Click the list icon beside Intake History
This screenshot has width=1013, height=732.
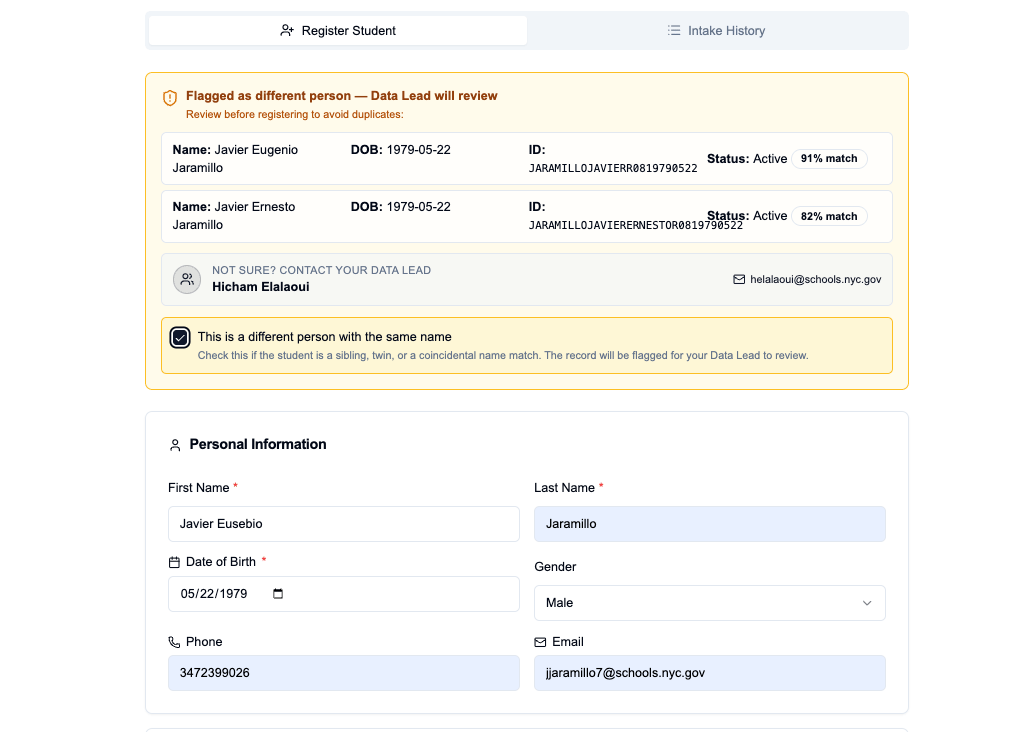674,30
